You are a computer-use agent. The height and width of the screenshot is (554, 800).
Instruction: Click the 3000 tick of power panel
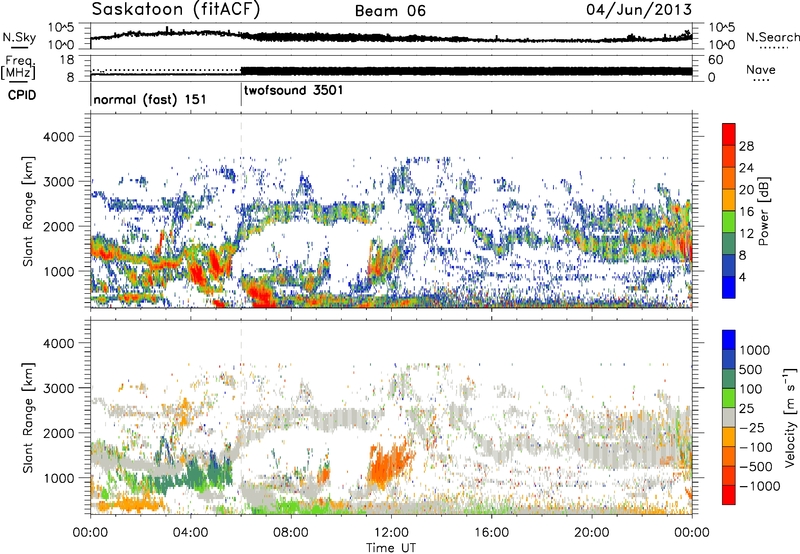click(x=58, y=182)
